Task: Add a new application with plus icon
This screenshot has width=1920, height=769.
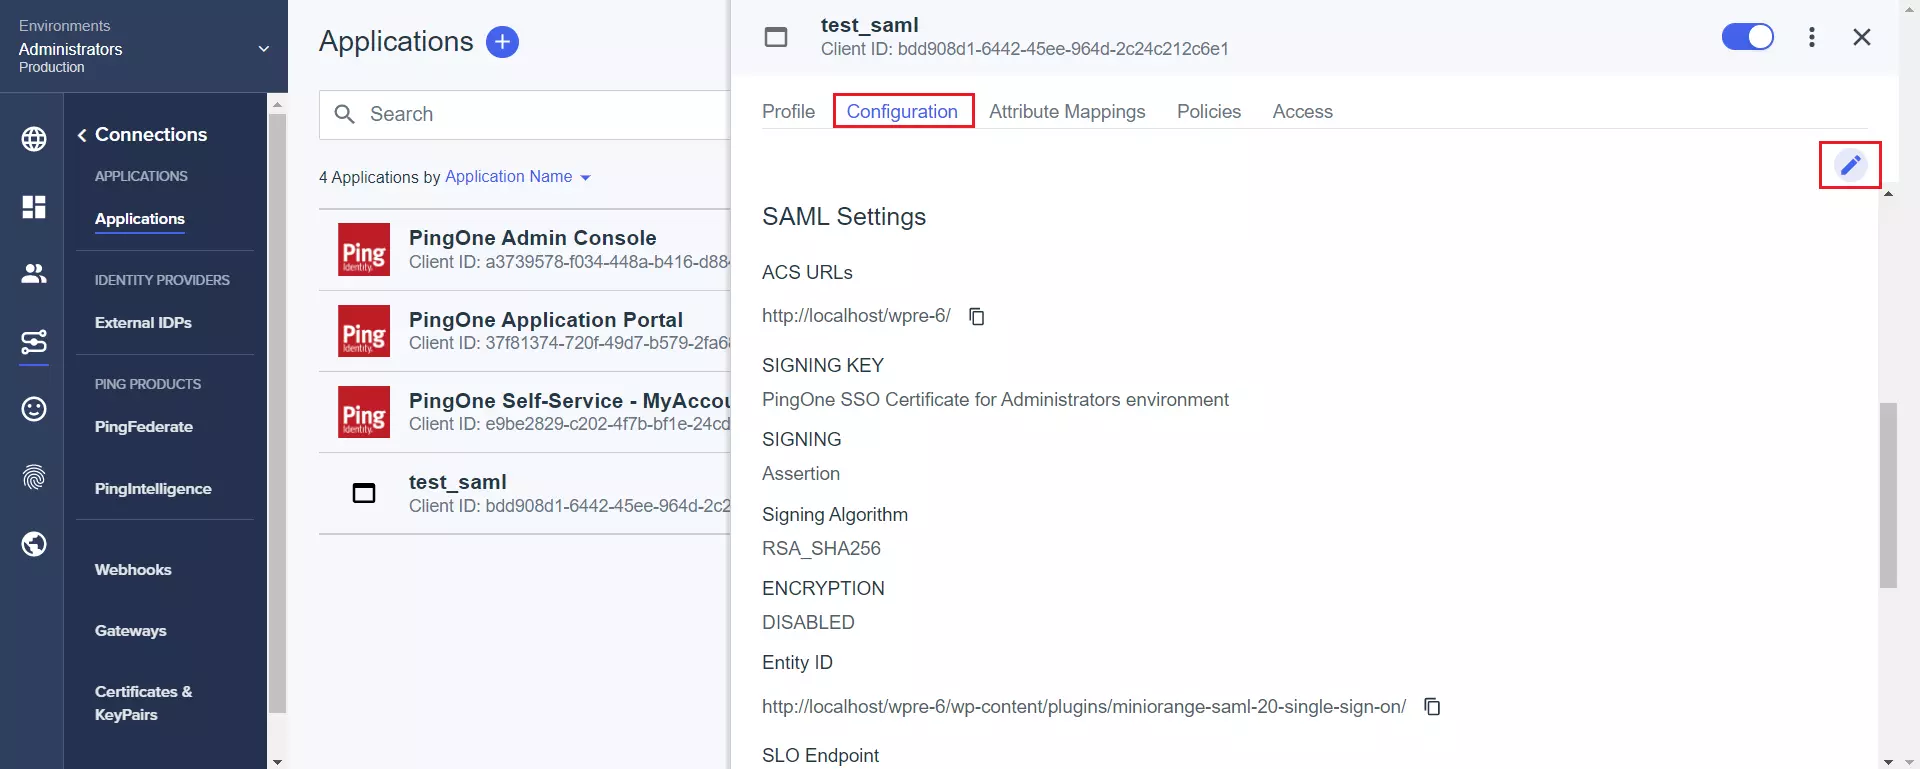Action: click(502, 42)
